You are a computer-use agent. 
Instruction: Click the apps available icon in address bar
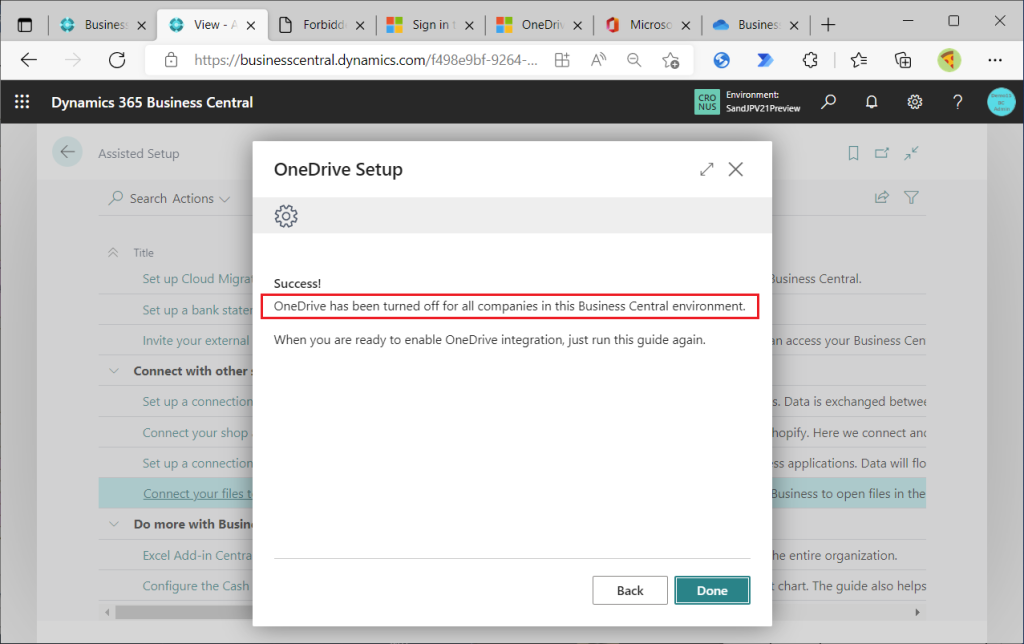562,60
